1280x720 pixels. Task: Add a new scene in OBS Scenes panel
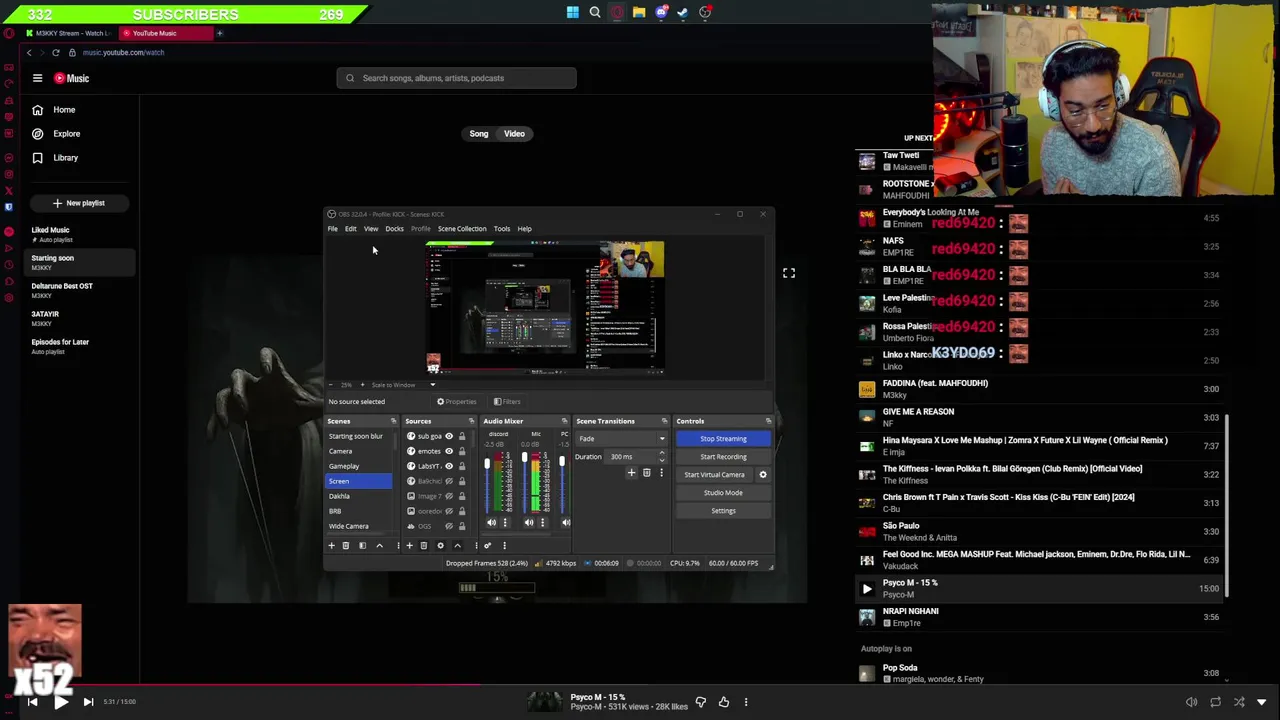click(332, 545)
